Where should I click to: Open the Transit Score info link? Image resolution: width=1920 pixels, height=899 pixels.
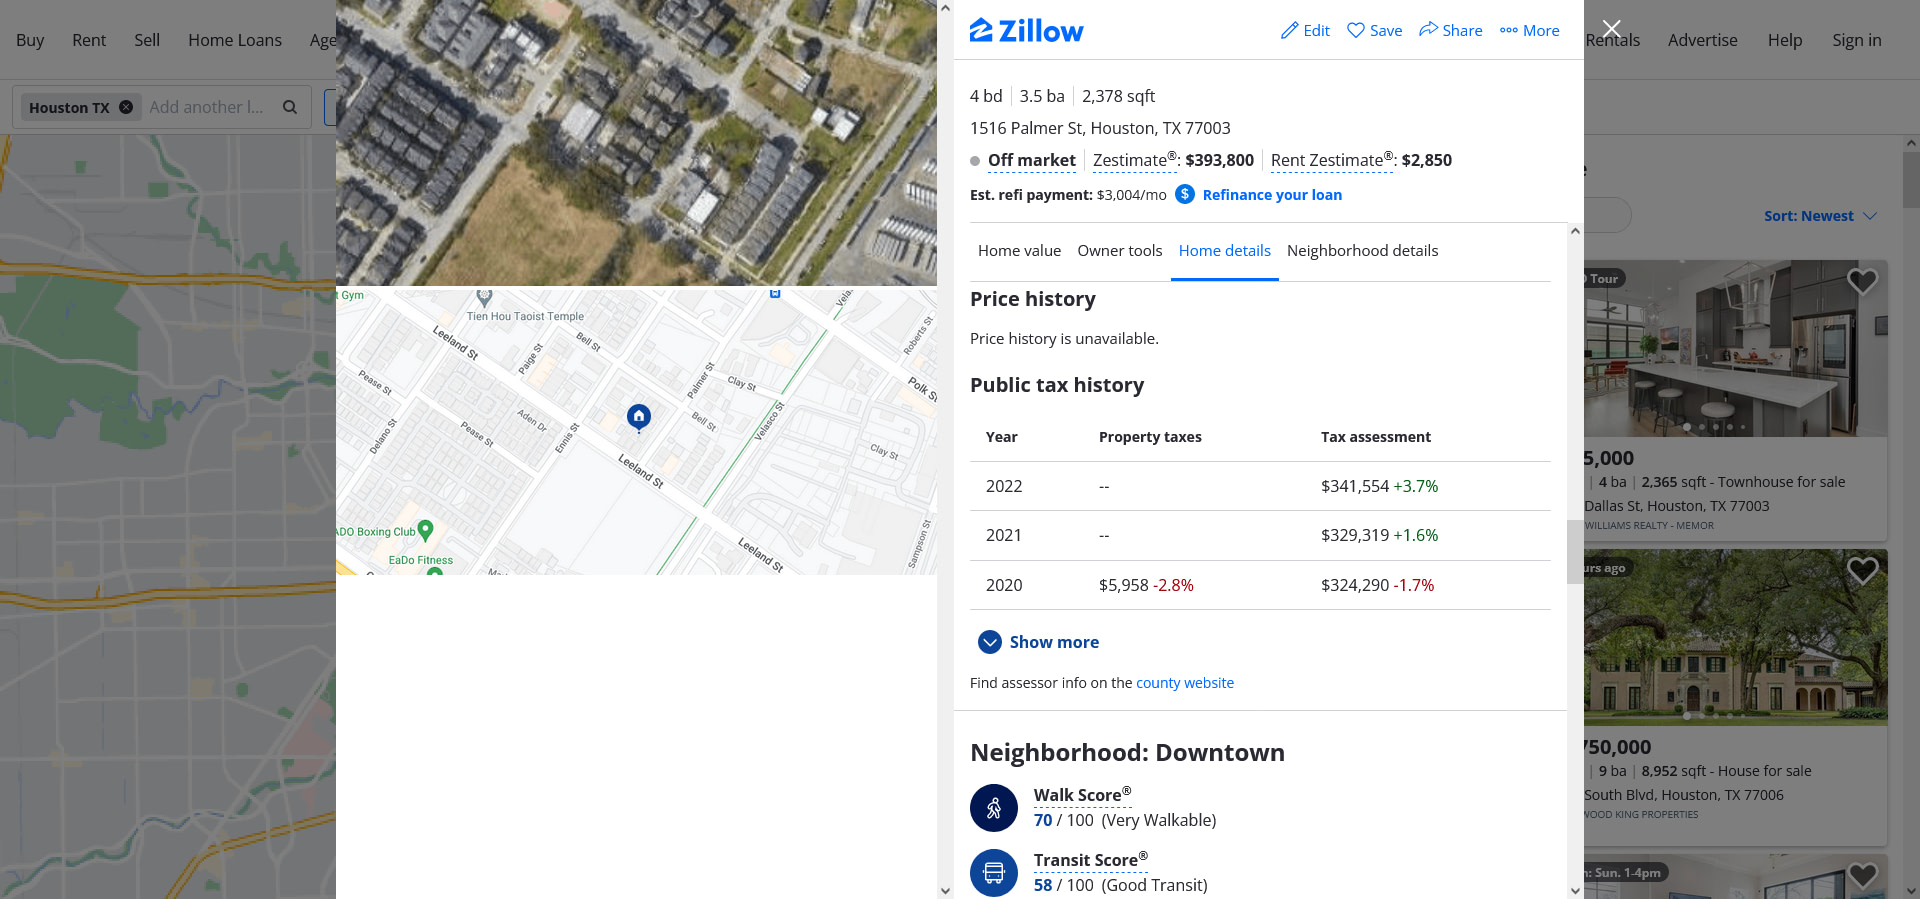[1090, 860]
